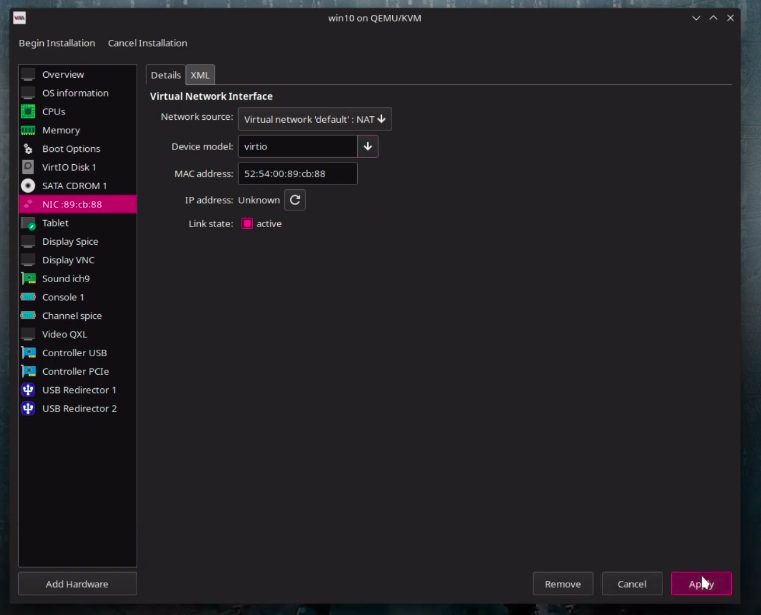The image size is (761, 615).
Task: Click the Device model text field
Action: [298, 147]
